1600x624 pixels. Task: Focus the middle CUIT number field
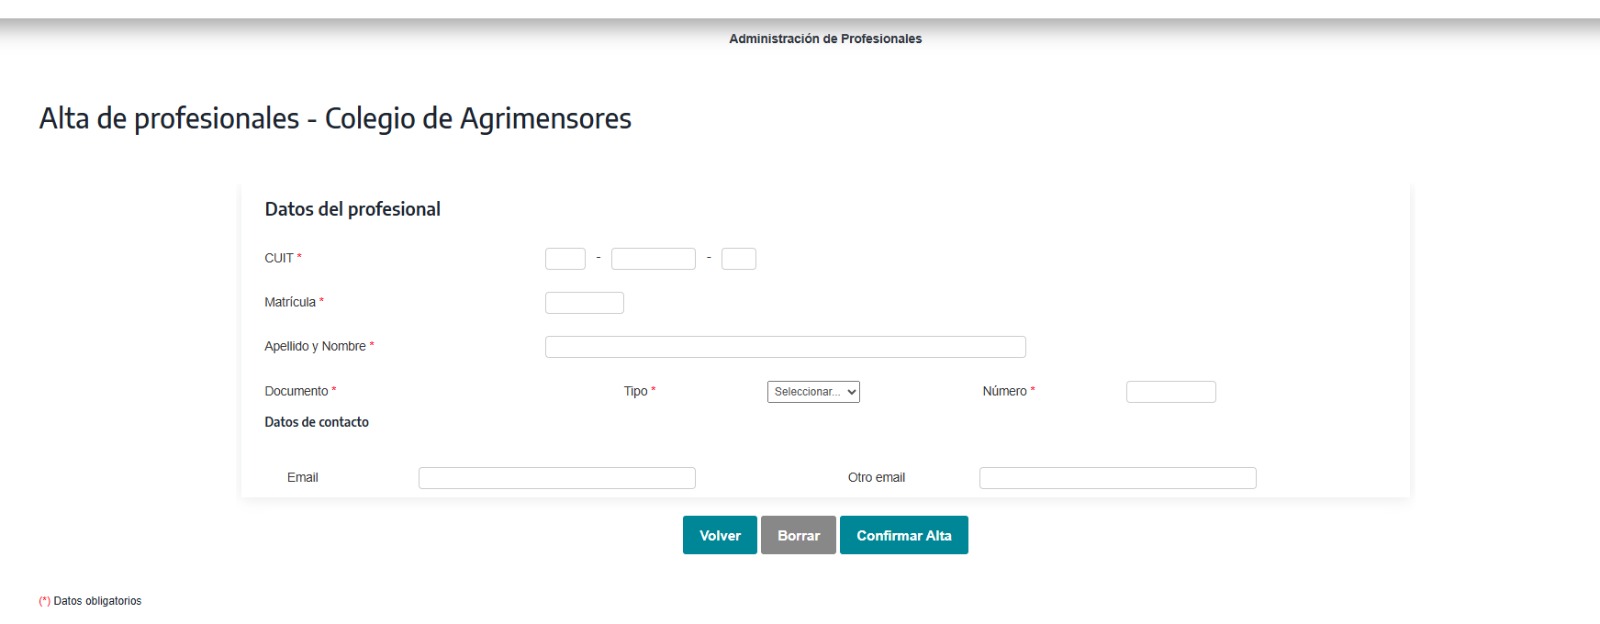click(653, 259)
